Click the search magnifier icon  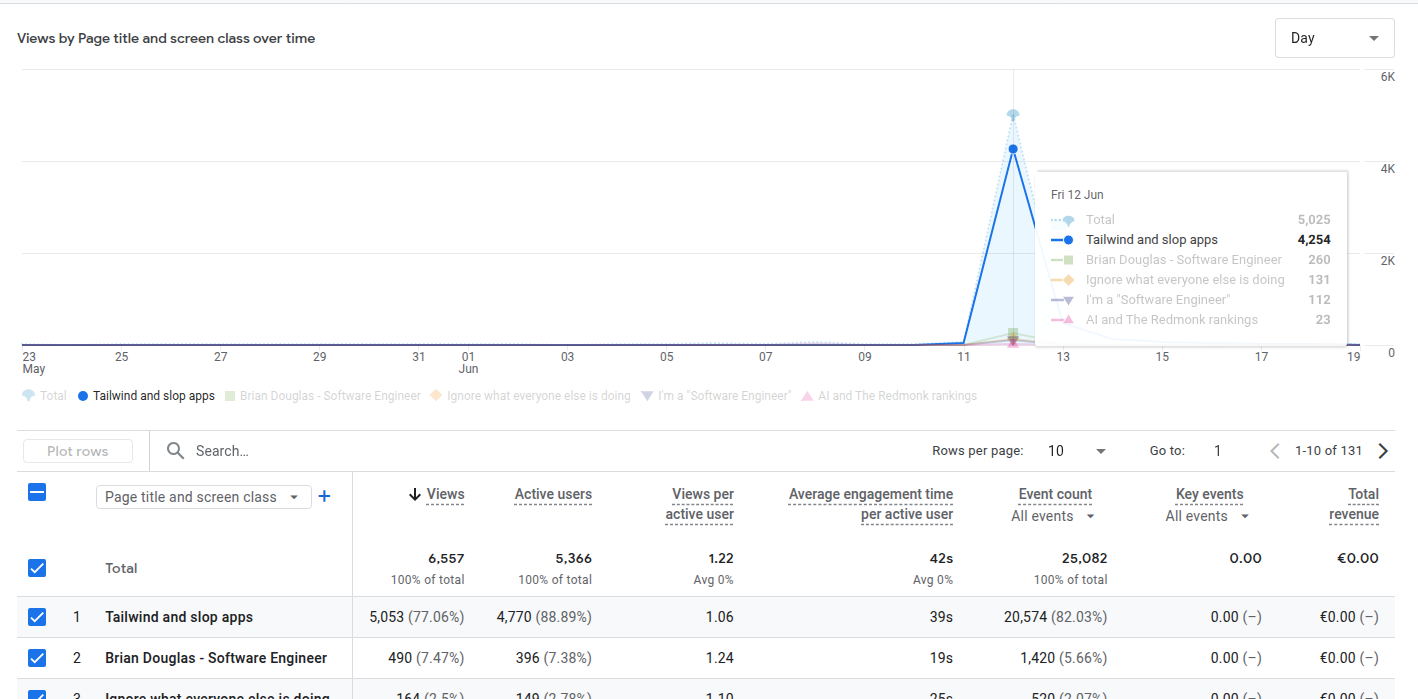tap(176, 451)
